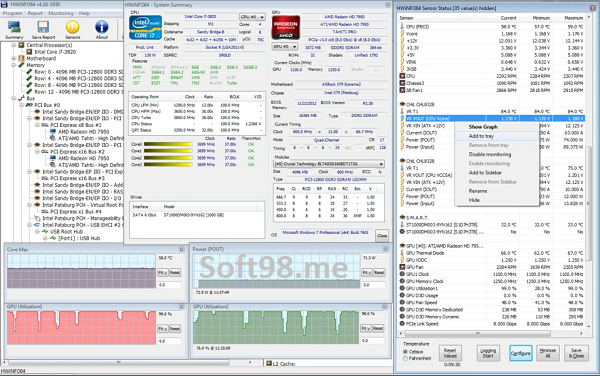The height and width of the screenshot is (376, 600).
Task: Open the Monitoring menu
Action: (x=60, y=13)
